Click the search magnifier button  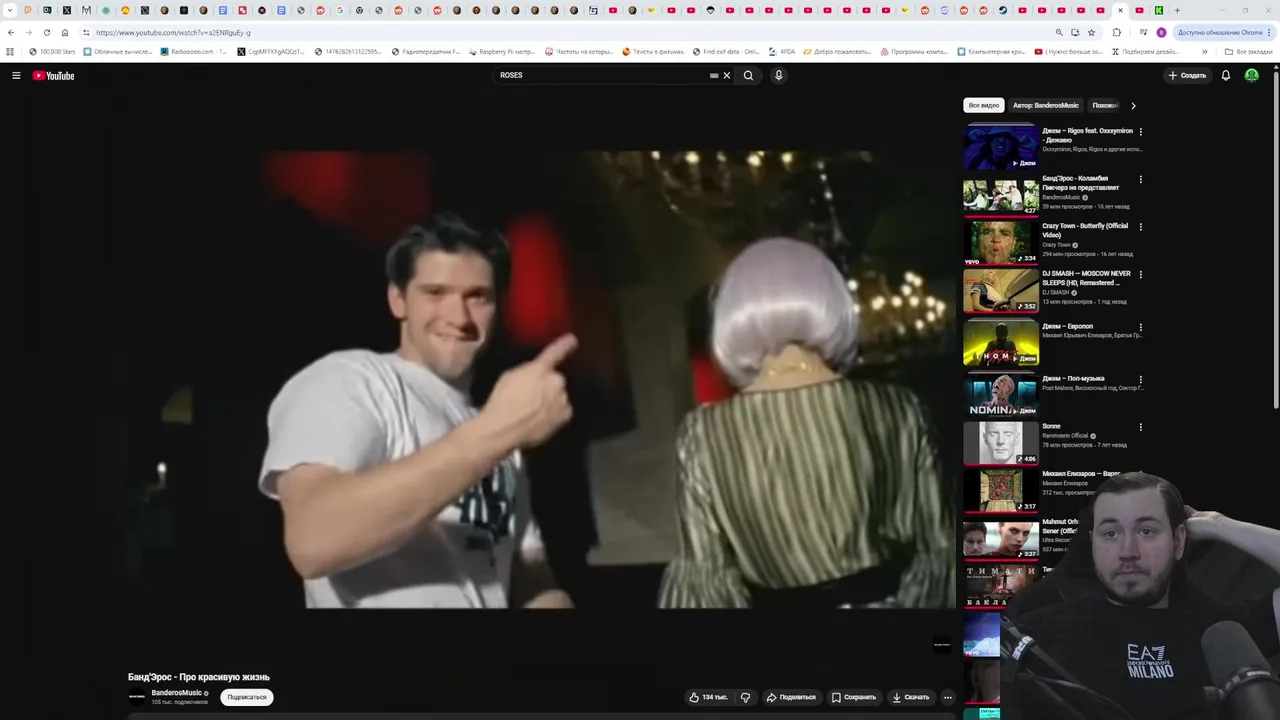point(748,75)
